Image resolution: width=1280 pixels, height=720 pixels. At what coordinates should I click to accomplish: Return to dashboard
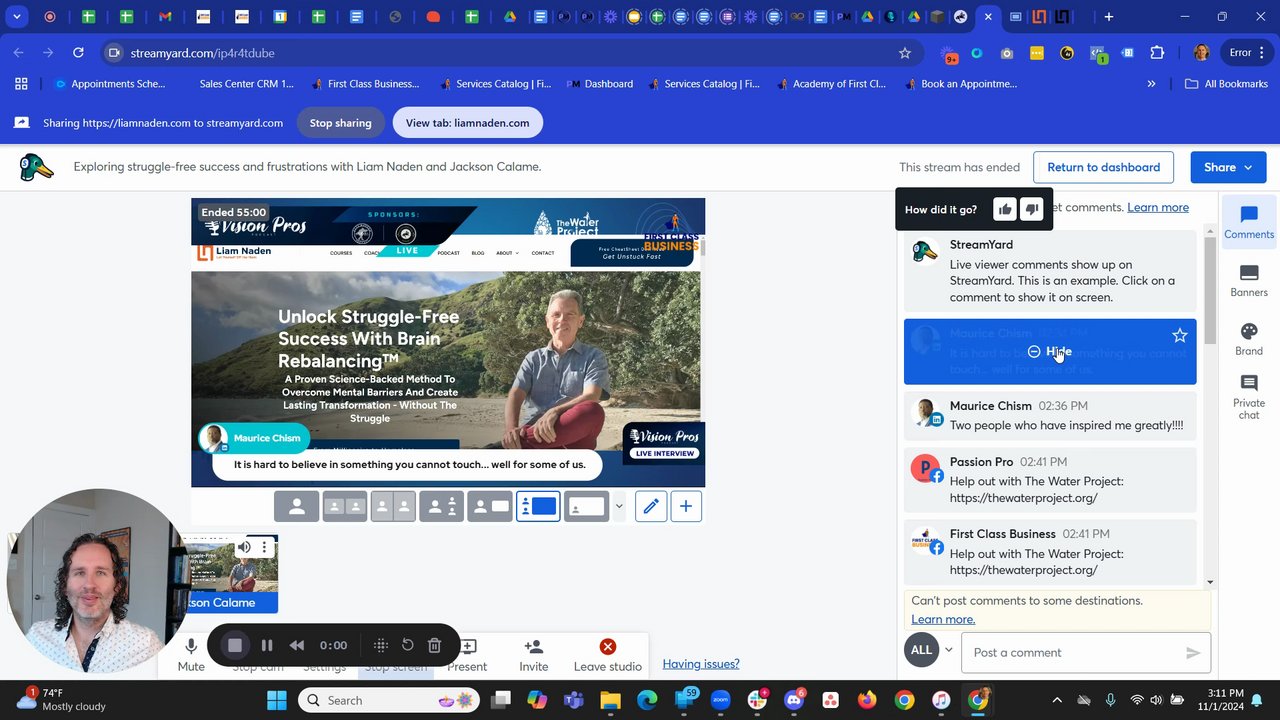(1104, 167)
